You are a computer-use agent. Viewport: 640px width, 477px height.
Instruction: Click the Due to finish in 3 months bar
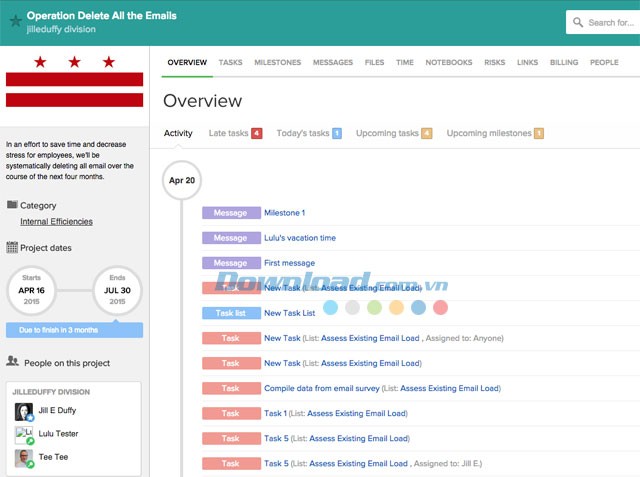(x=75, y=330)
